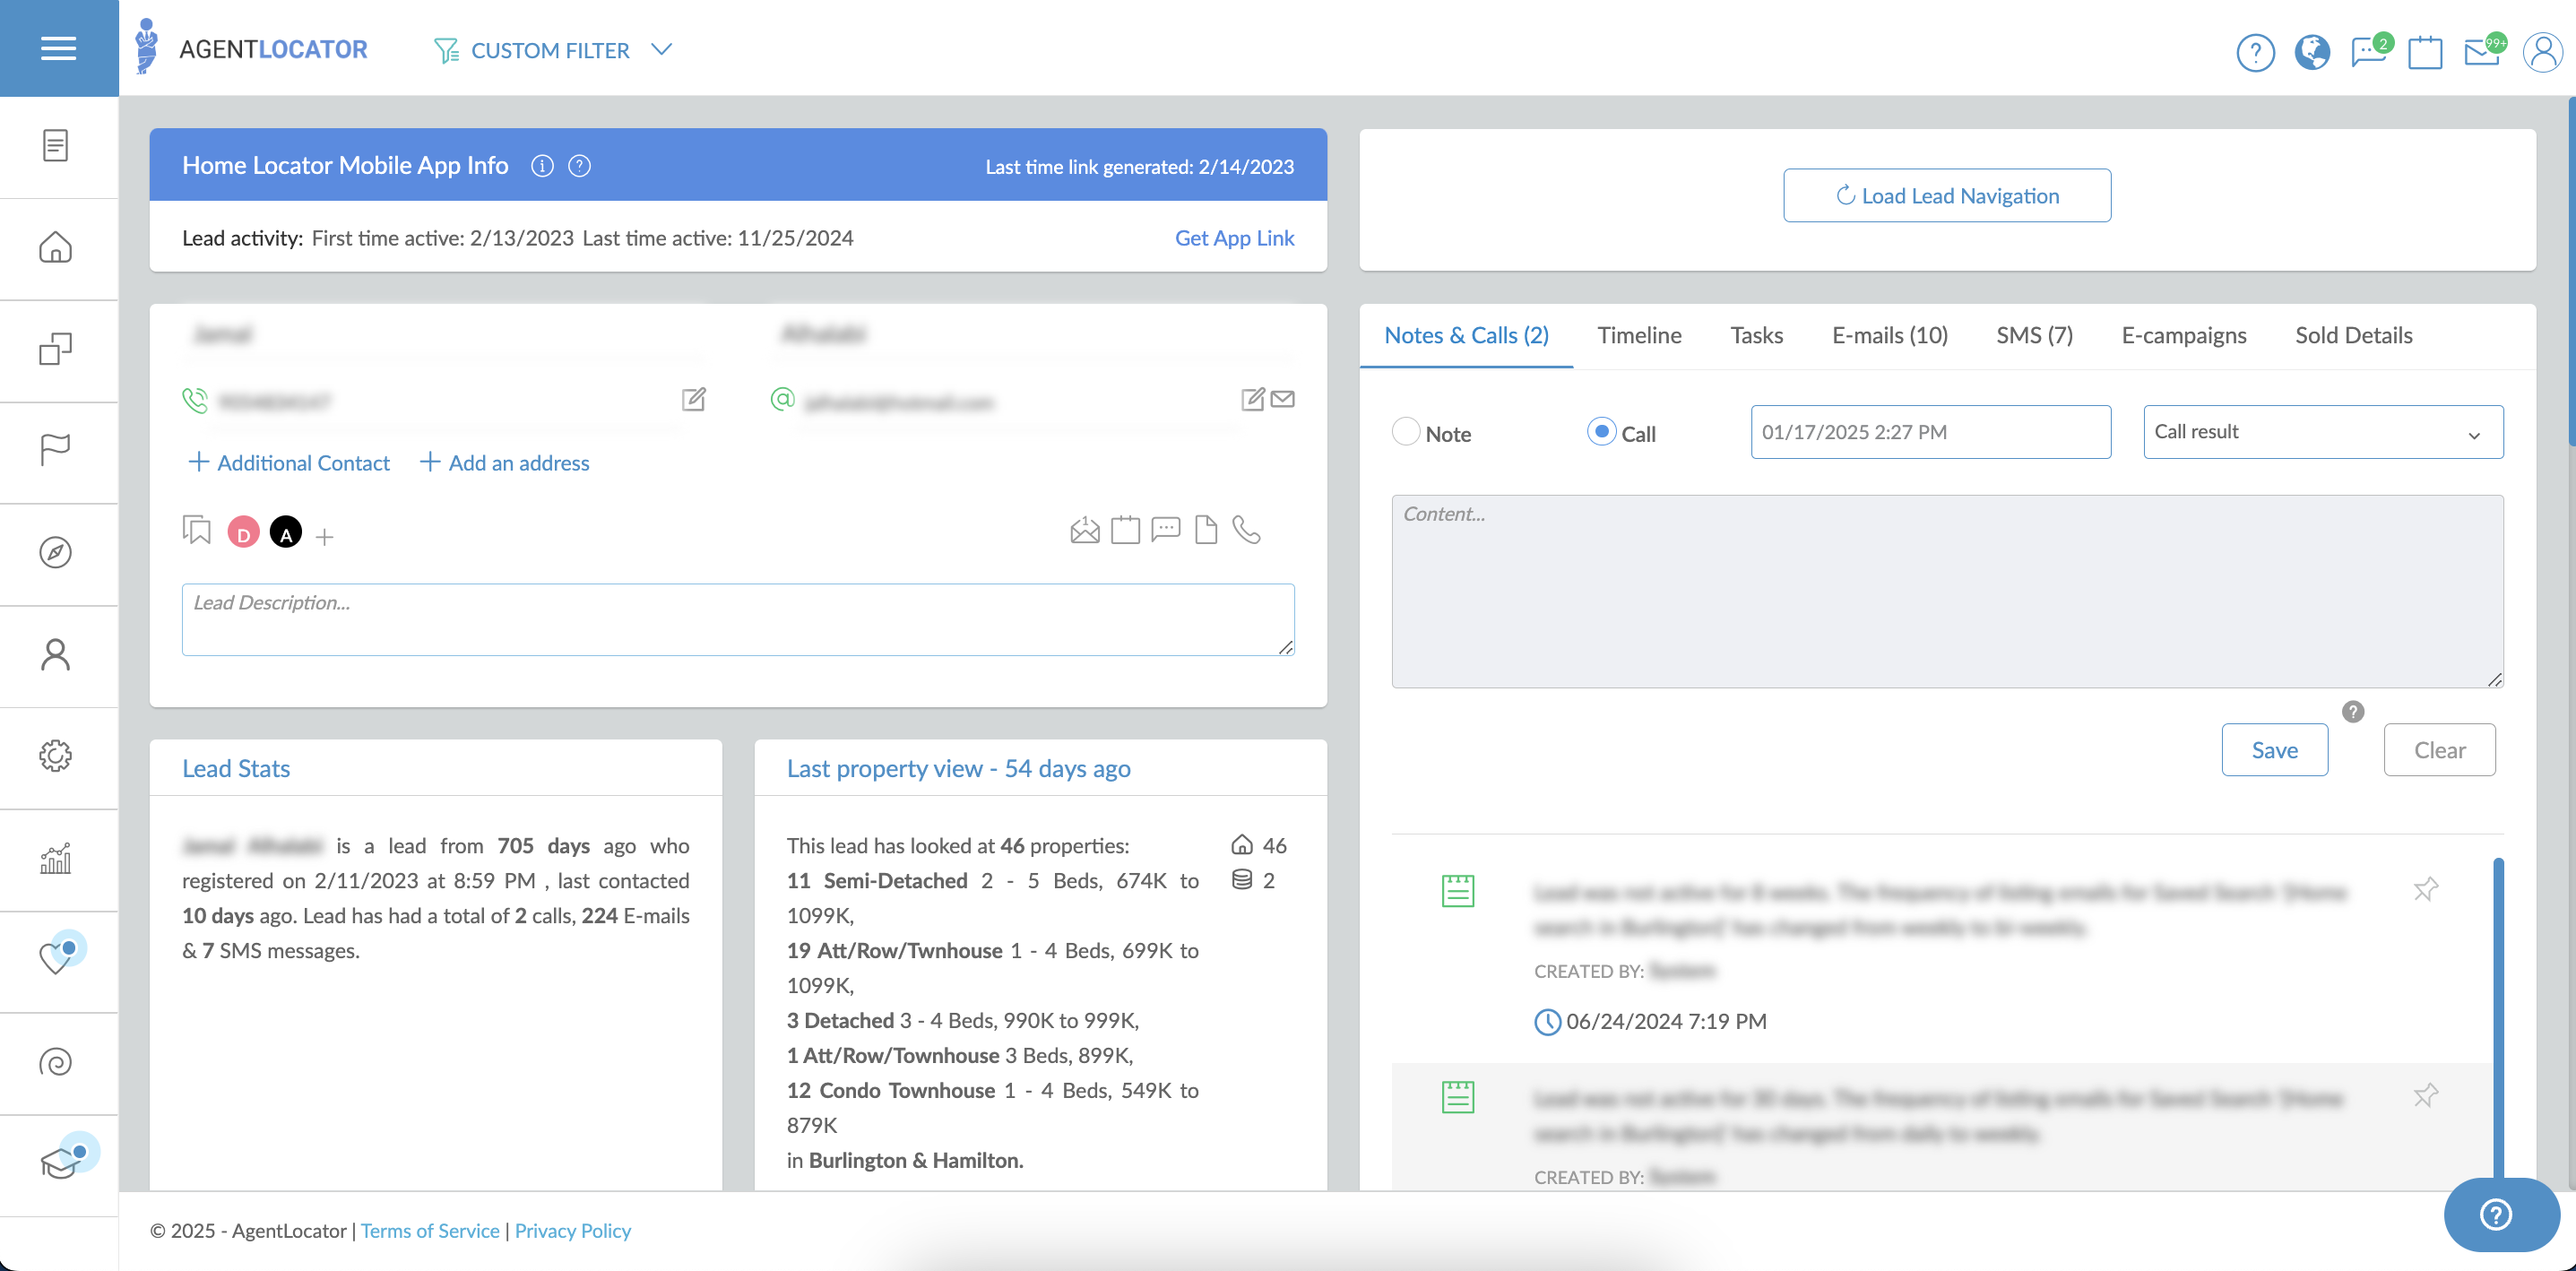Open the calendar icon in the top bar

tap(2425, 52)
